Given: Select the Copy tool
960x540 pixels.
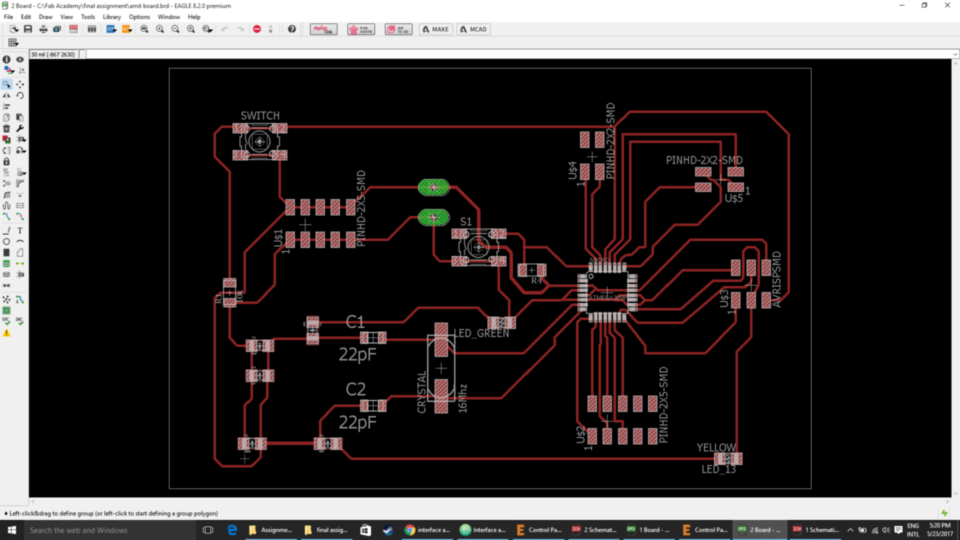Looking at the screenshot, I should 7,118.
